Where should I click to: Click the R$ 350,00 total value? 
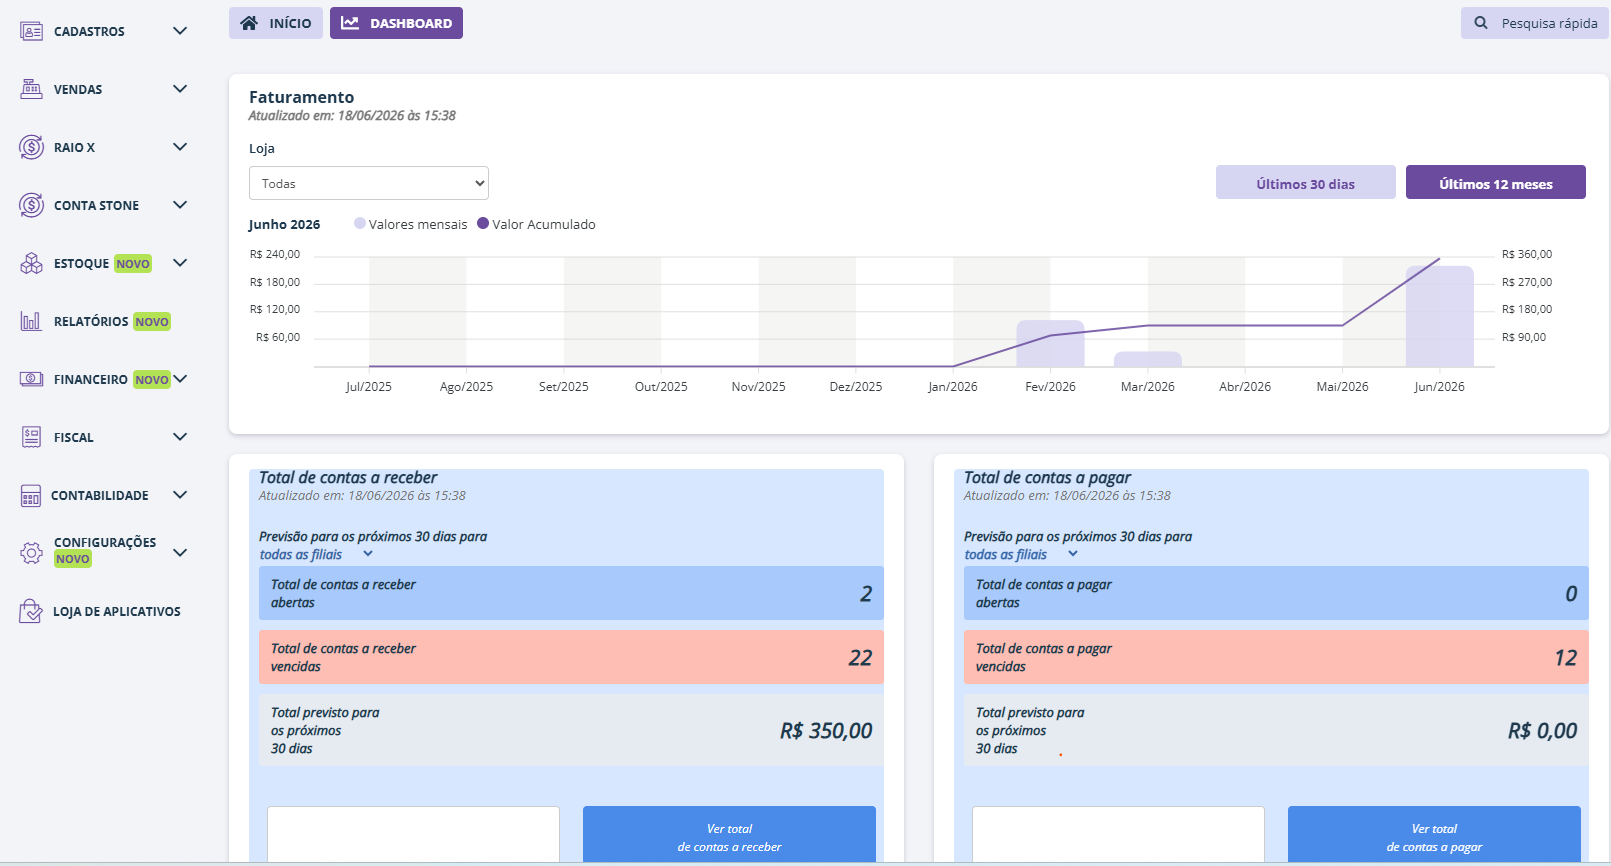click(x=826, y=731)
